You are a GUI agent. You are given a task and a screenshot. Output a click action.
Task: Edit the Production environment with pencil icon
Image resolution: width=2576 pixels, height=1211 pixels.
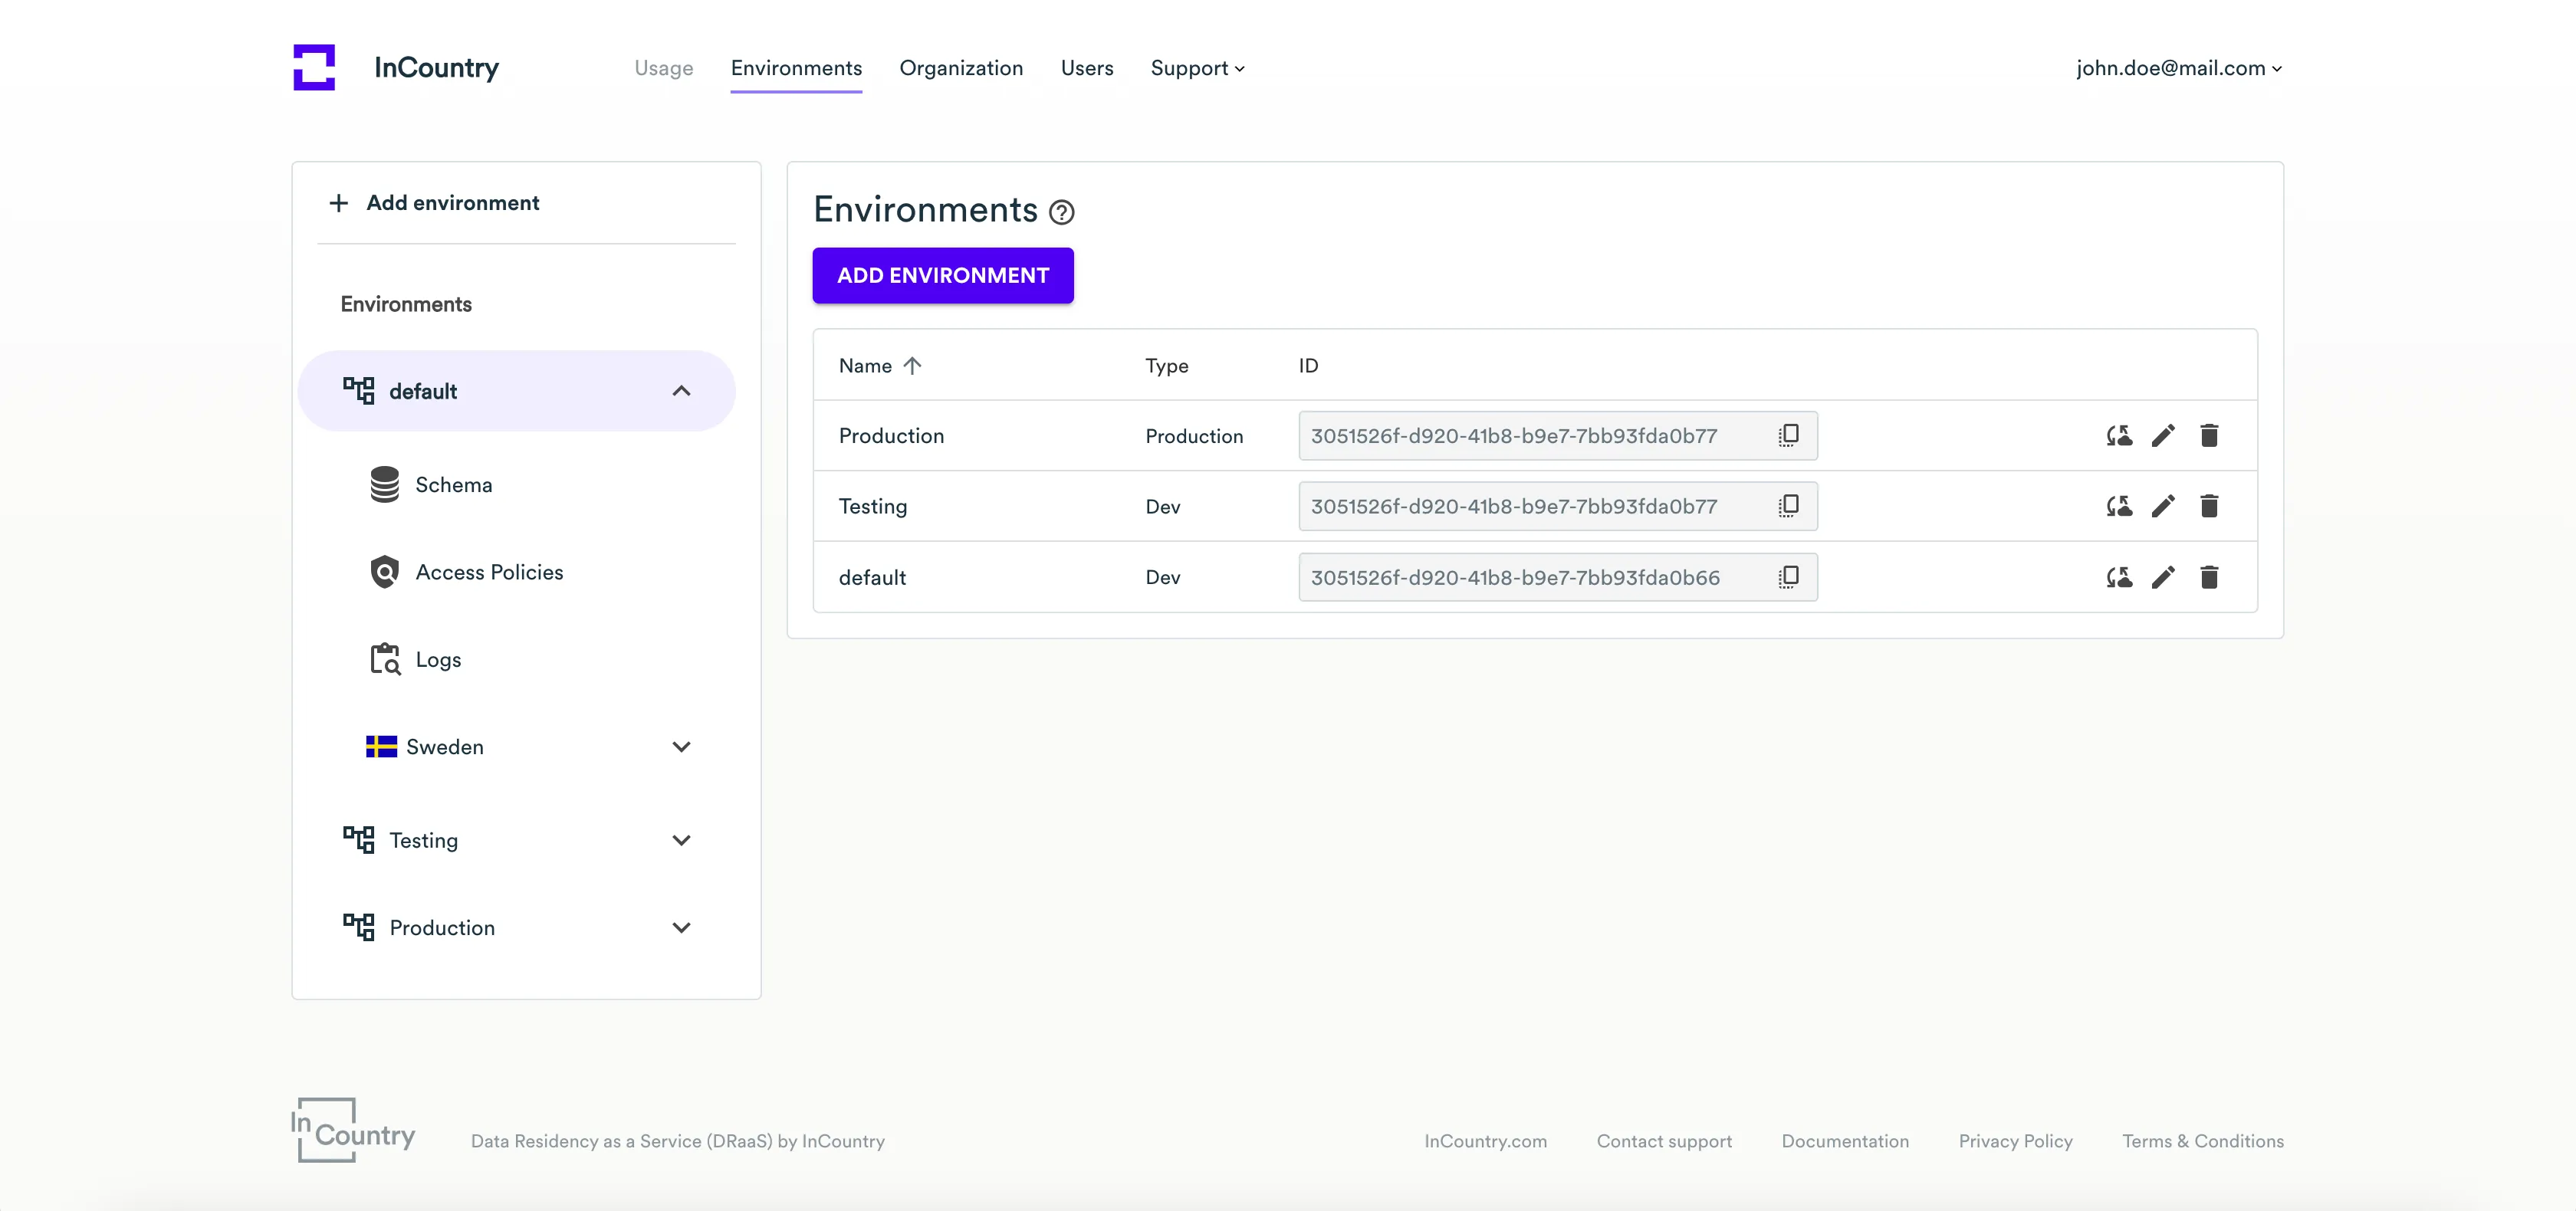[x=2163, y=435]
